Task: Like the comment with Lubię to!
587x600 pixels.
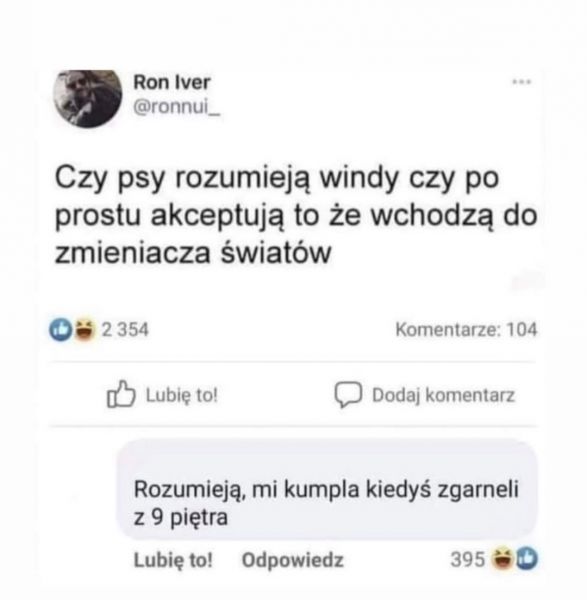Action: [x=173, y=560]
